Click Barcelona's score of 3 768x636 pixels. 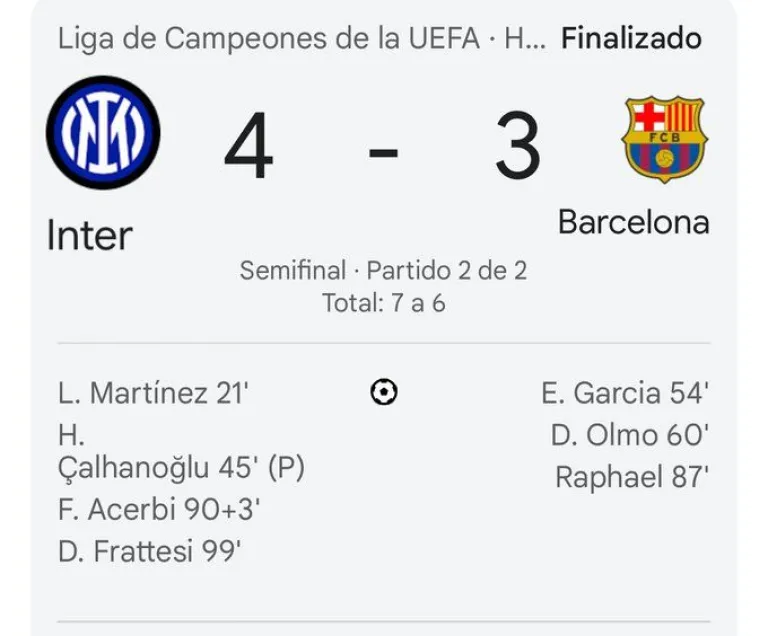point(517,148)
